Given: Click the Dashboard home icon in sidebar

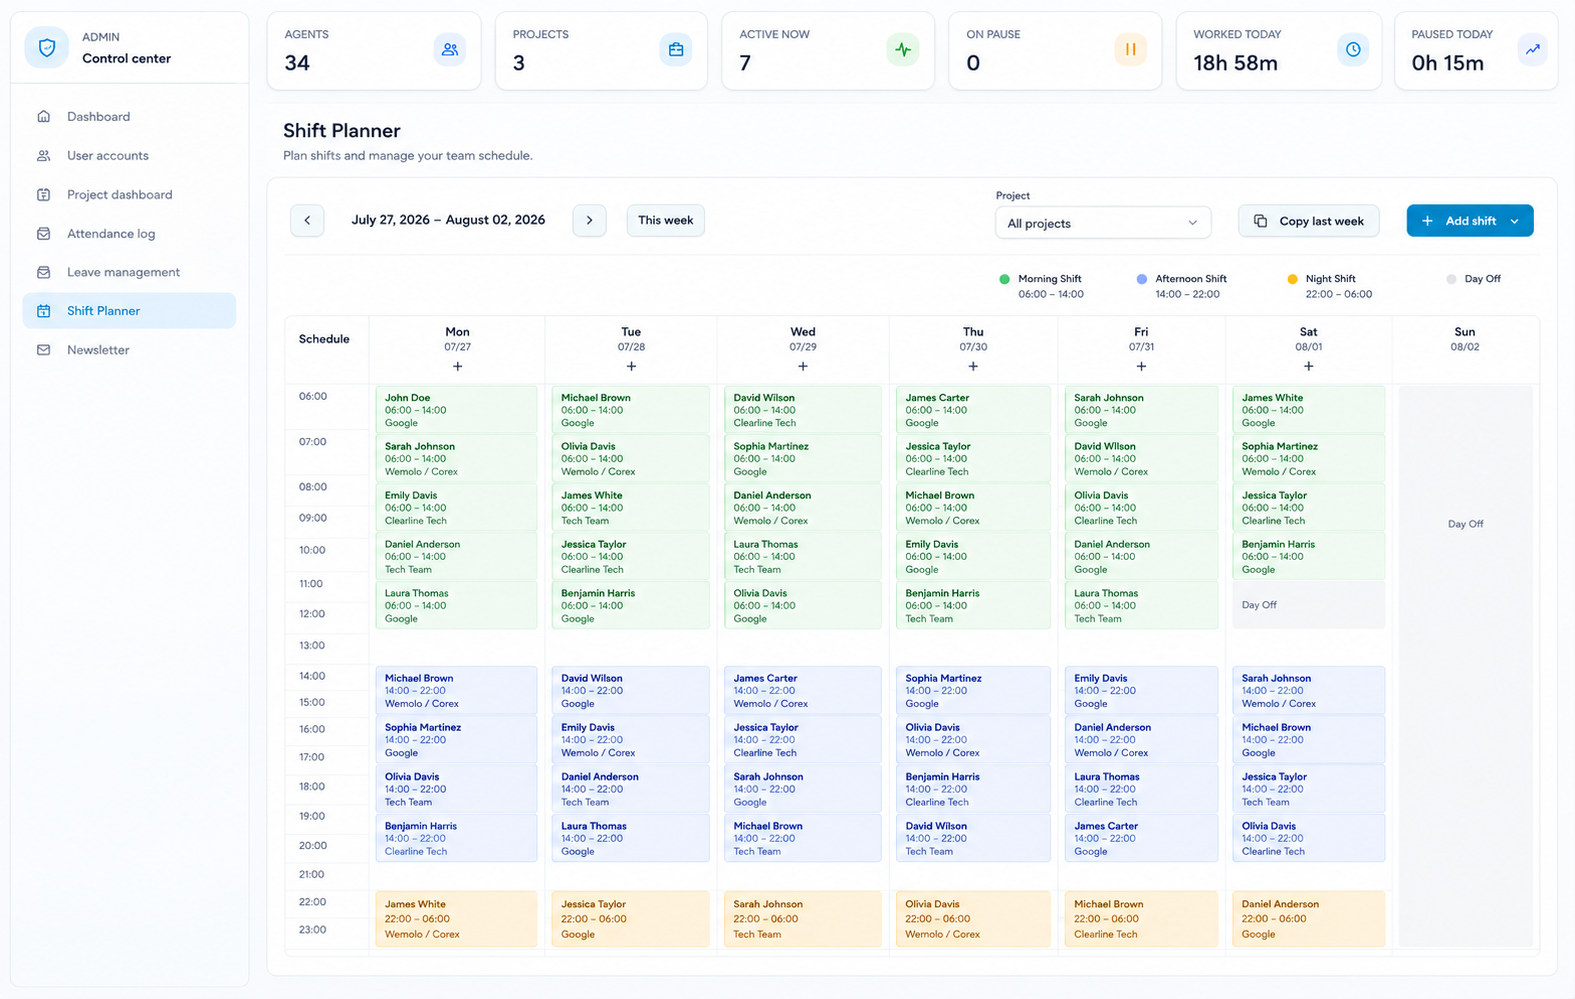Looking at the screenshot, I should click(x=43, y=116).
